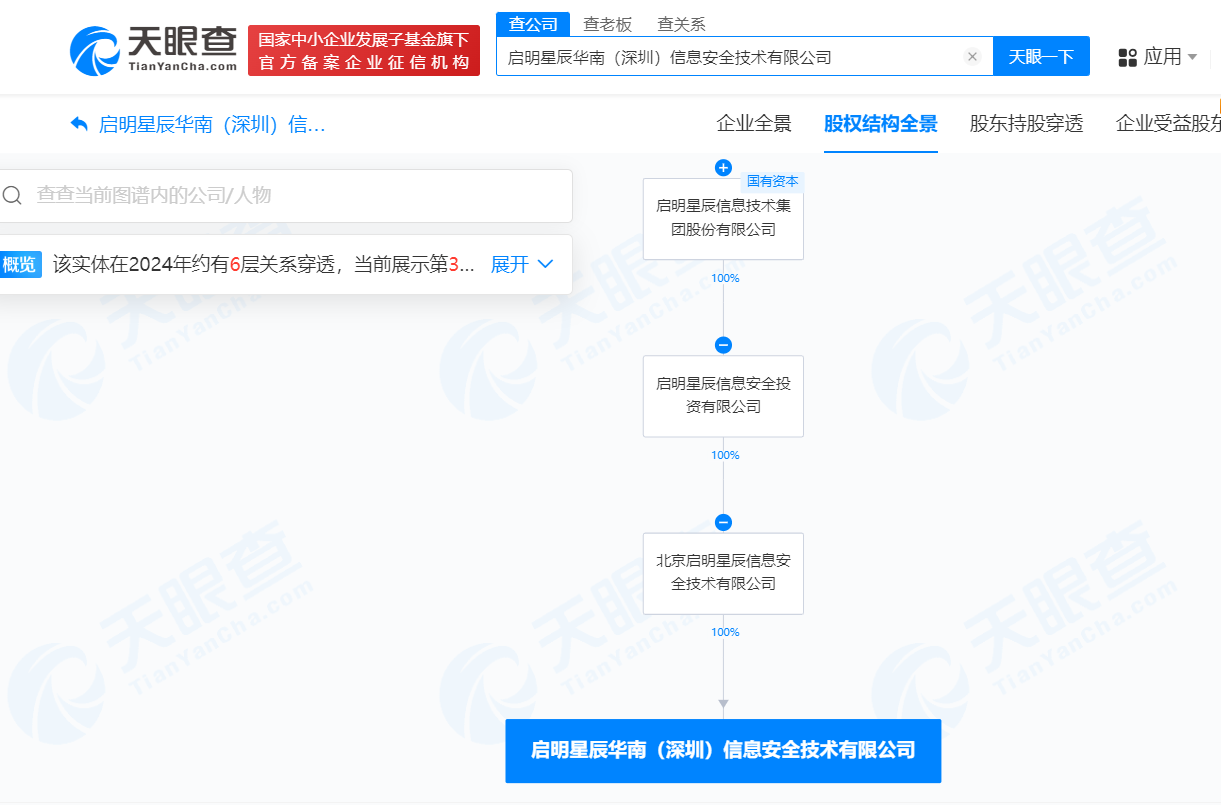
Task: Select the 北京启明星辰信息安全技术有限公司 node
Action: tap(723, 572)
